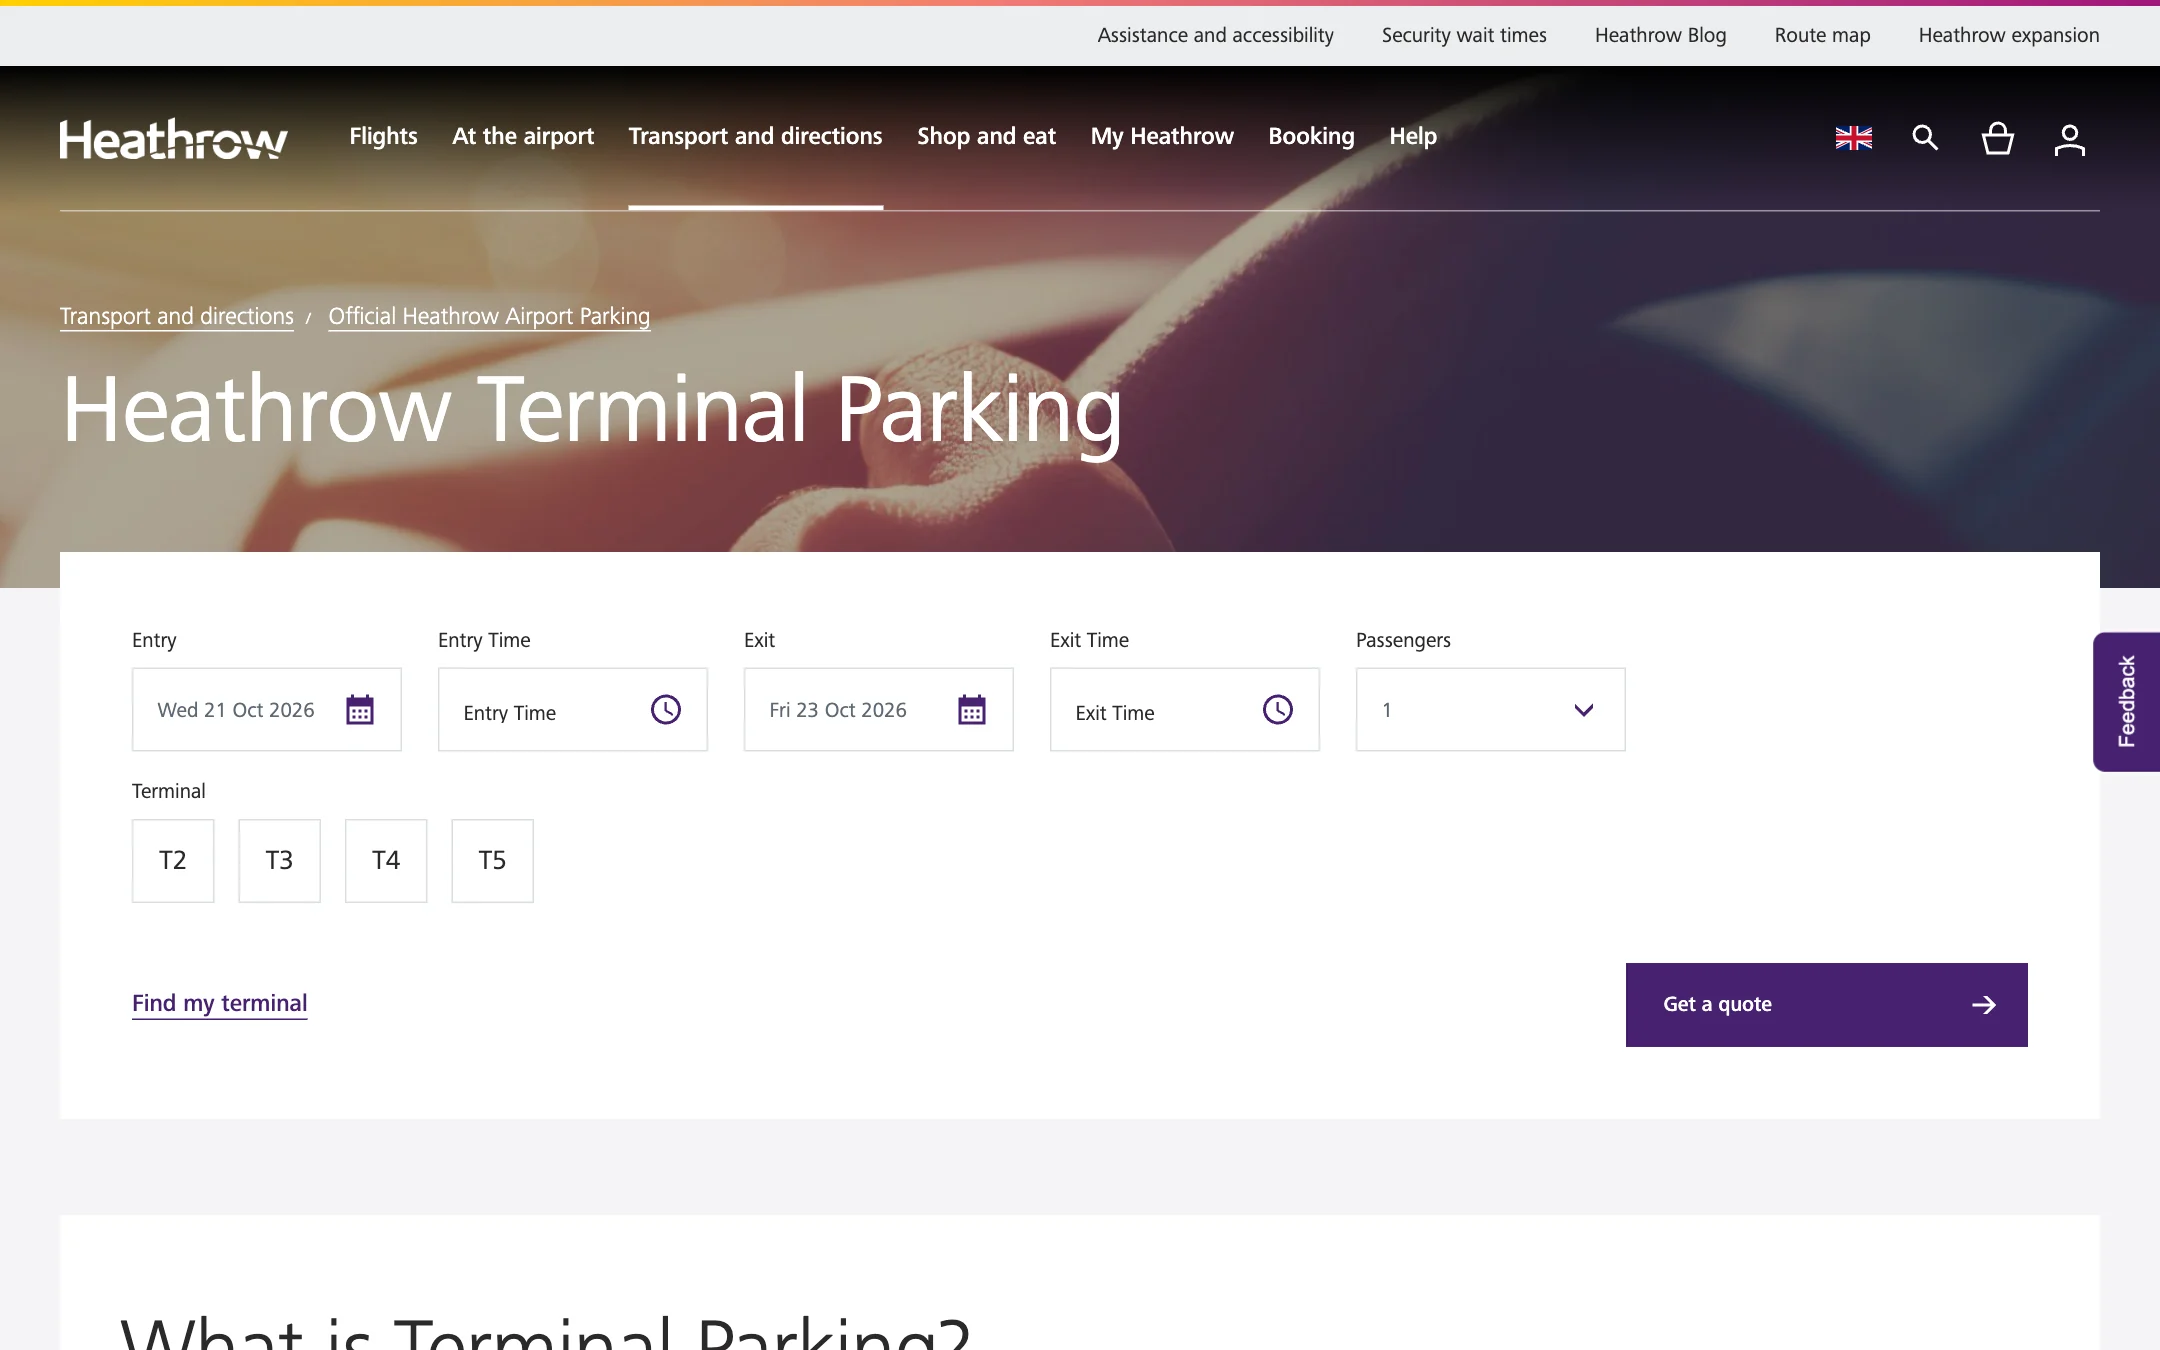The width and height of the screenshot is (2160, 1350).
Task: Click Transport and directions breadcrumb
Action: (177, 316)
